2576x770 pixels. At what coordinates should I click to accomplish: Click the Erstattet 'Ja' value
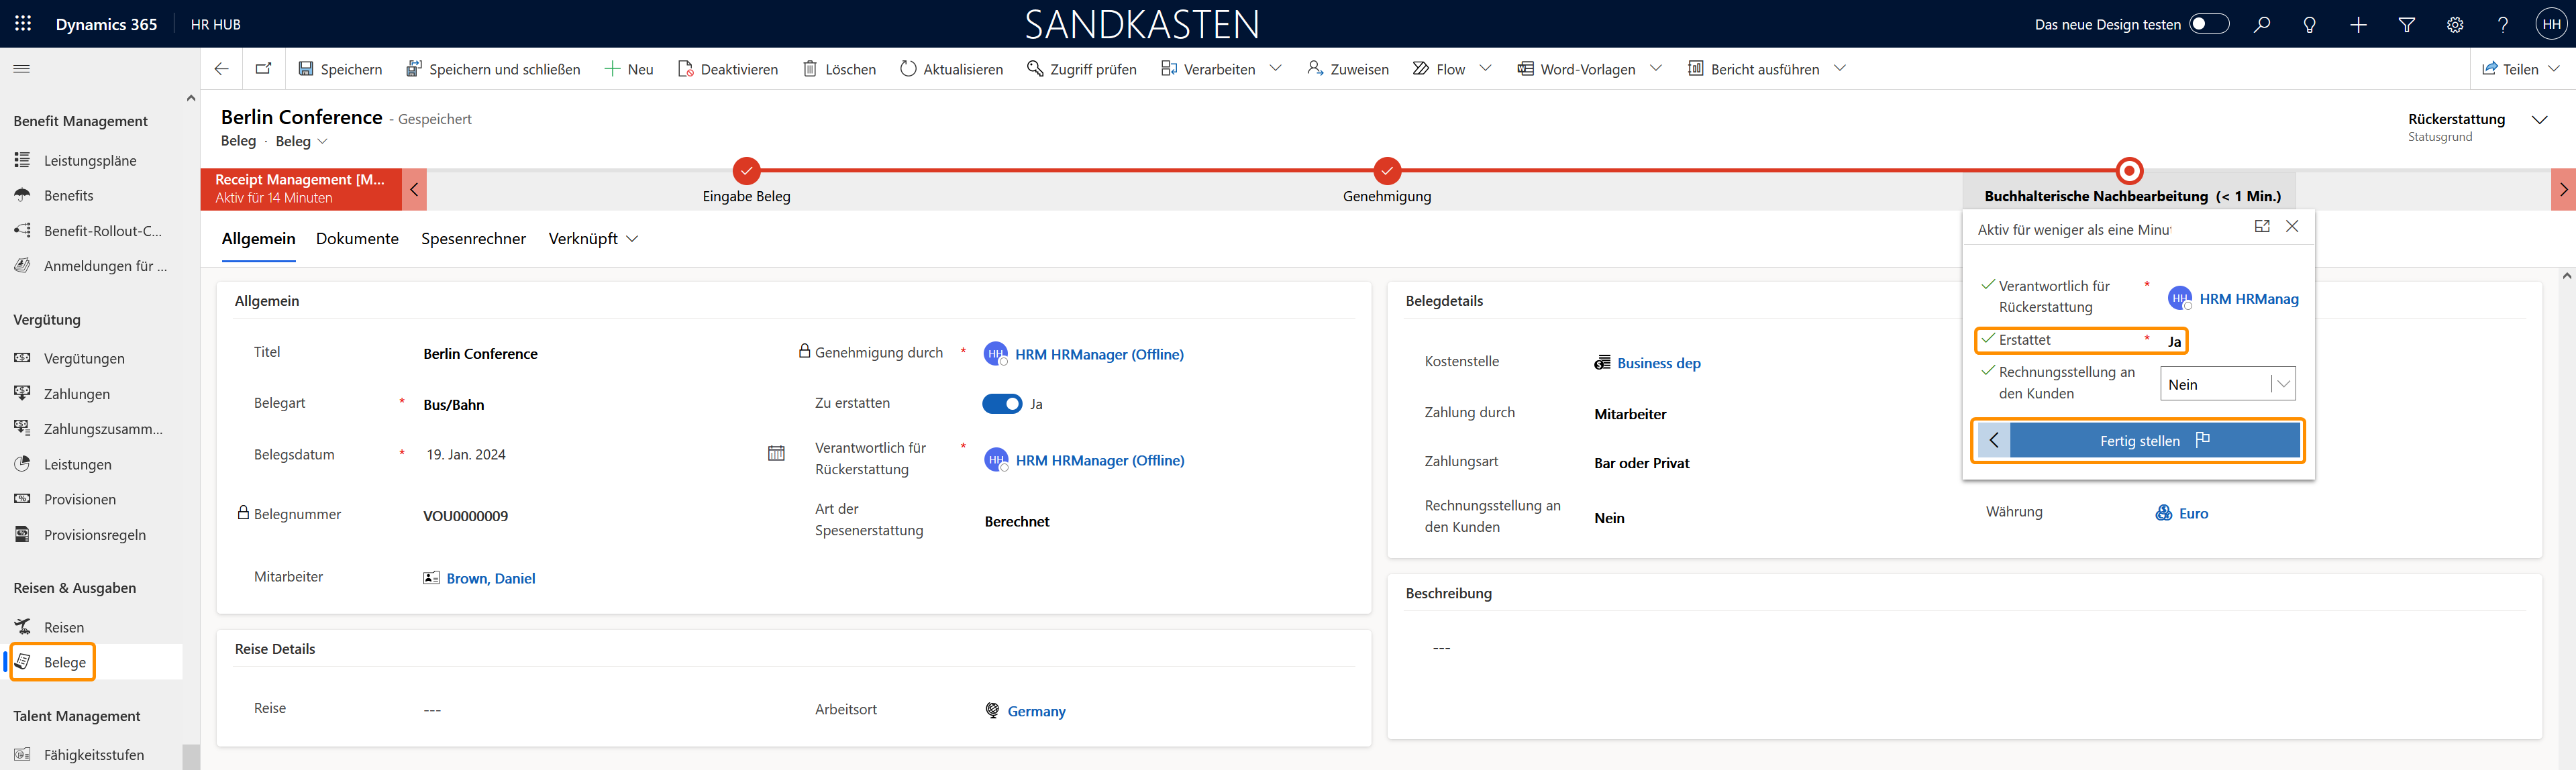[x=2174, y=342]
